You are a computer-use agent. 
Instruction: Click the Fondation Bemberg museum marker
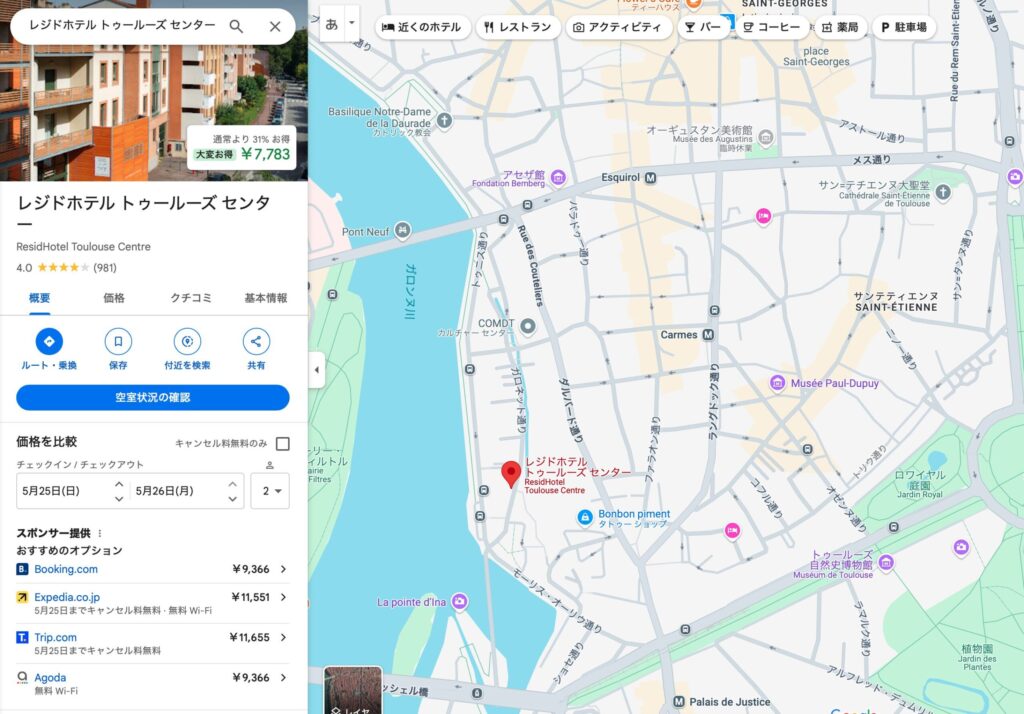tap(558, 177)
